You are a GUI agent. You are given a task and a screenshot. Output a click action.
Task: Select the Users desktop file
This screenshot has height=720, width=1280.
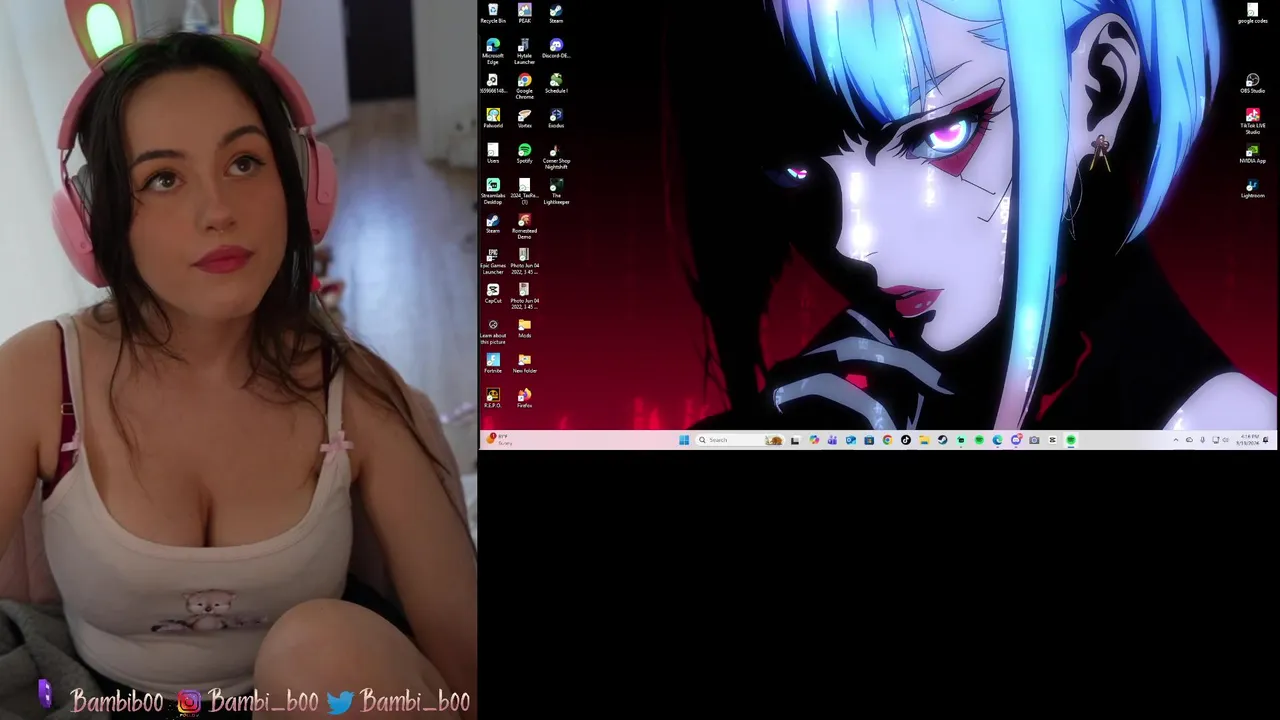[x=492, y=153]
